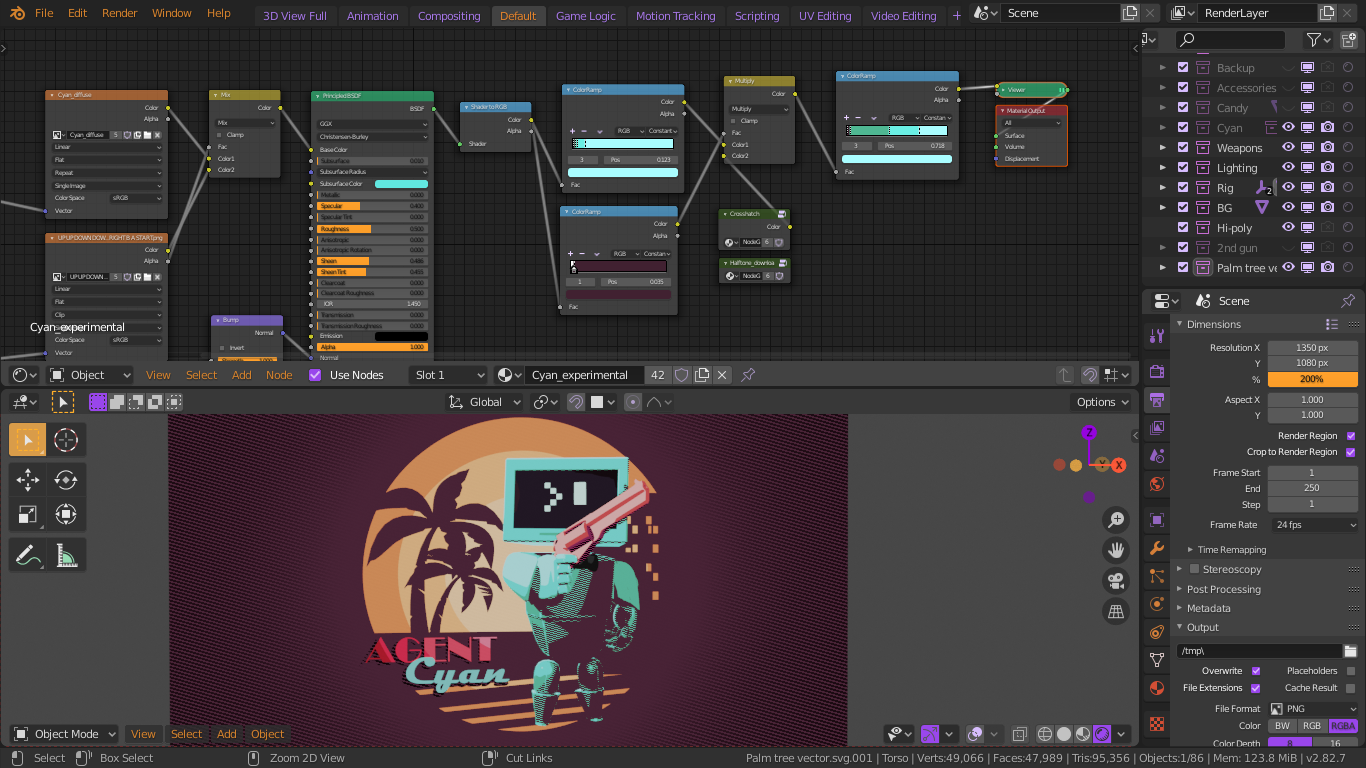
Task: Uncheck Crop to Render Region
Action: pos(1351,452)
